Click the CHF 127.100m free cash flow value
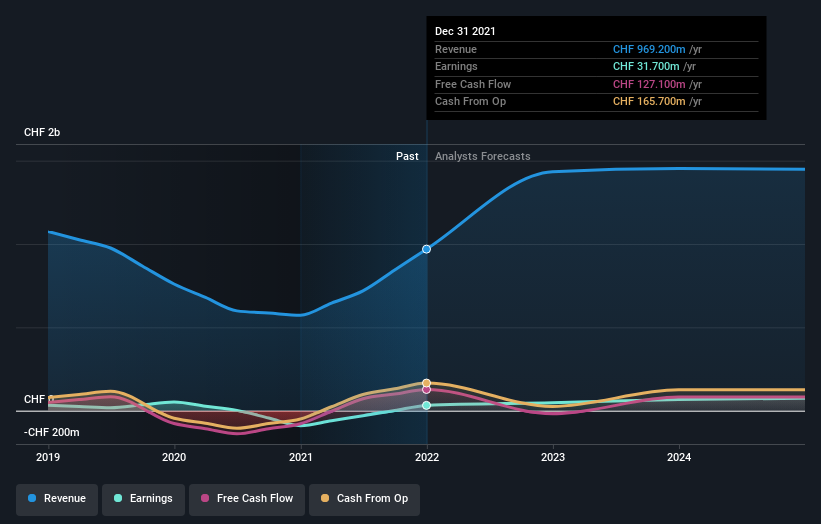The width and height of the screenshot is (821, 524). (x=649, y=84)
